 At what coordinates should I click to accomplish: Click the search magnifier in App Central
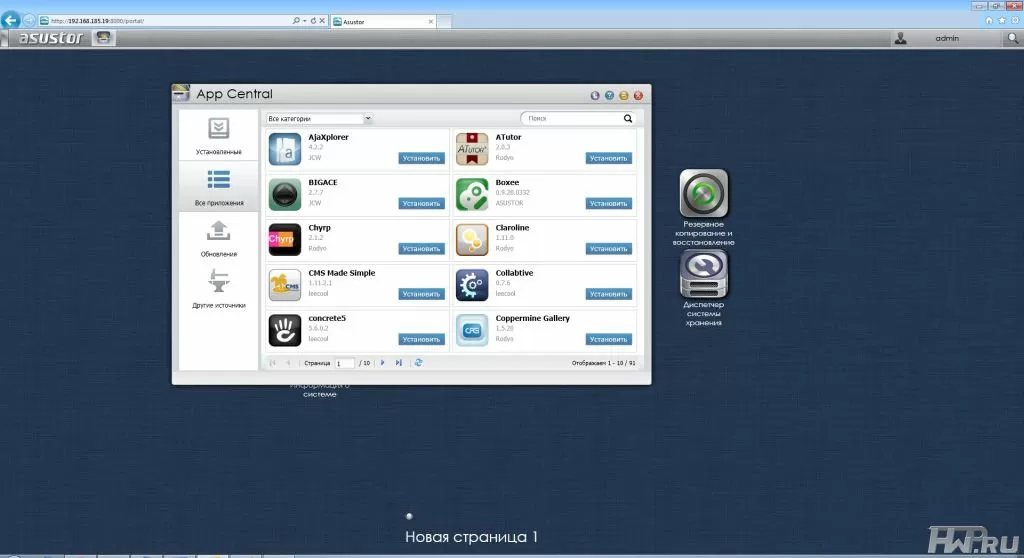tap(628, 118)
